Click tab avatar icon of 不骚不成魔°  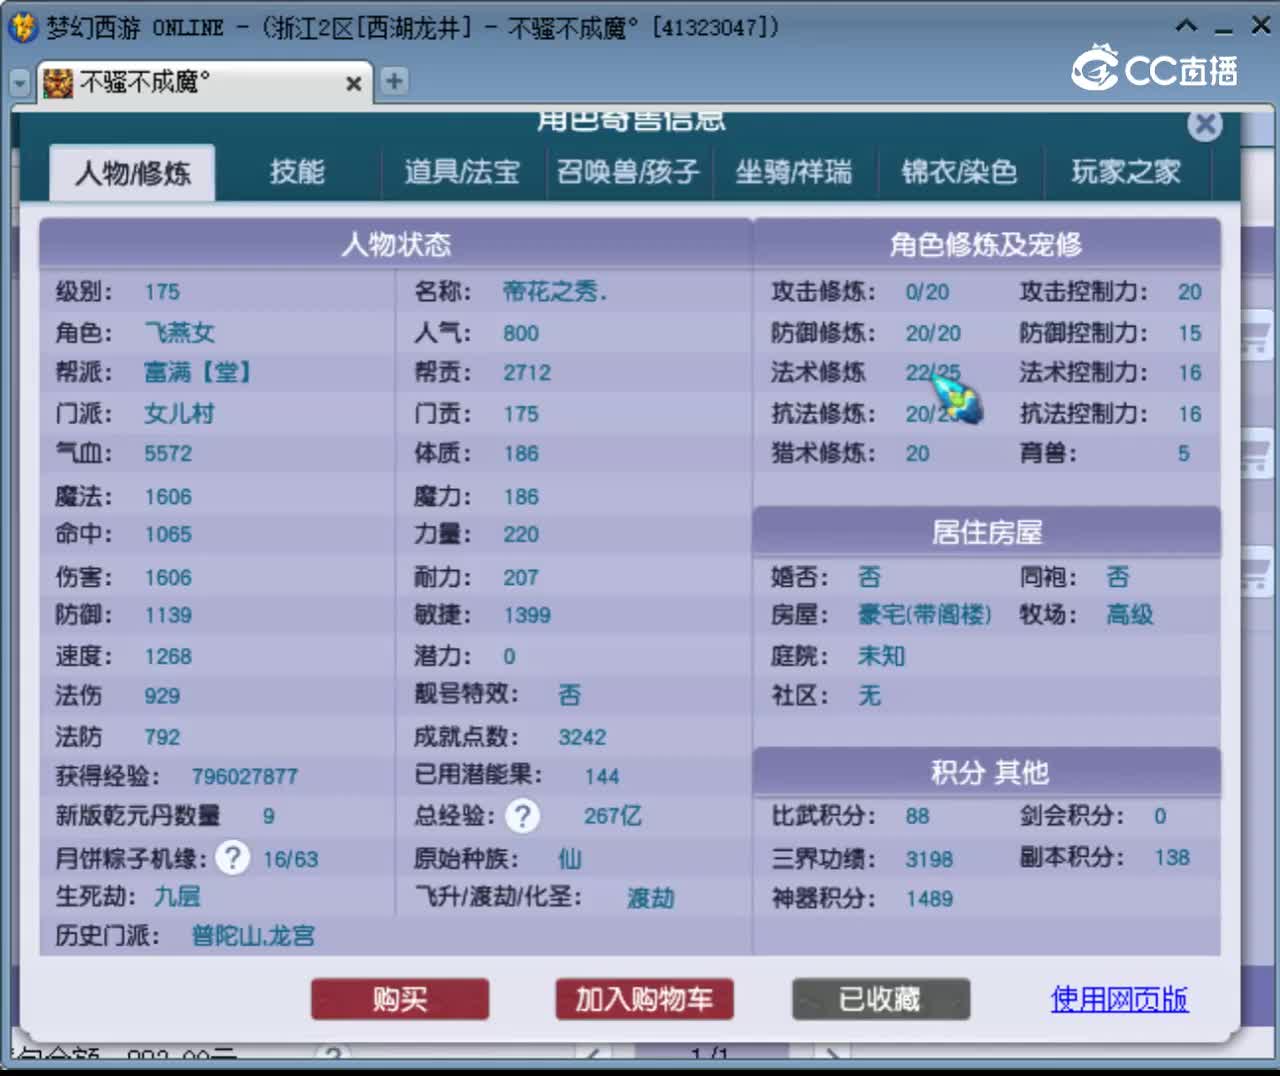click(x=58, y=83)
